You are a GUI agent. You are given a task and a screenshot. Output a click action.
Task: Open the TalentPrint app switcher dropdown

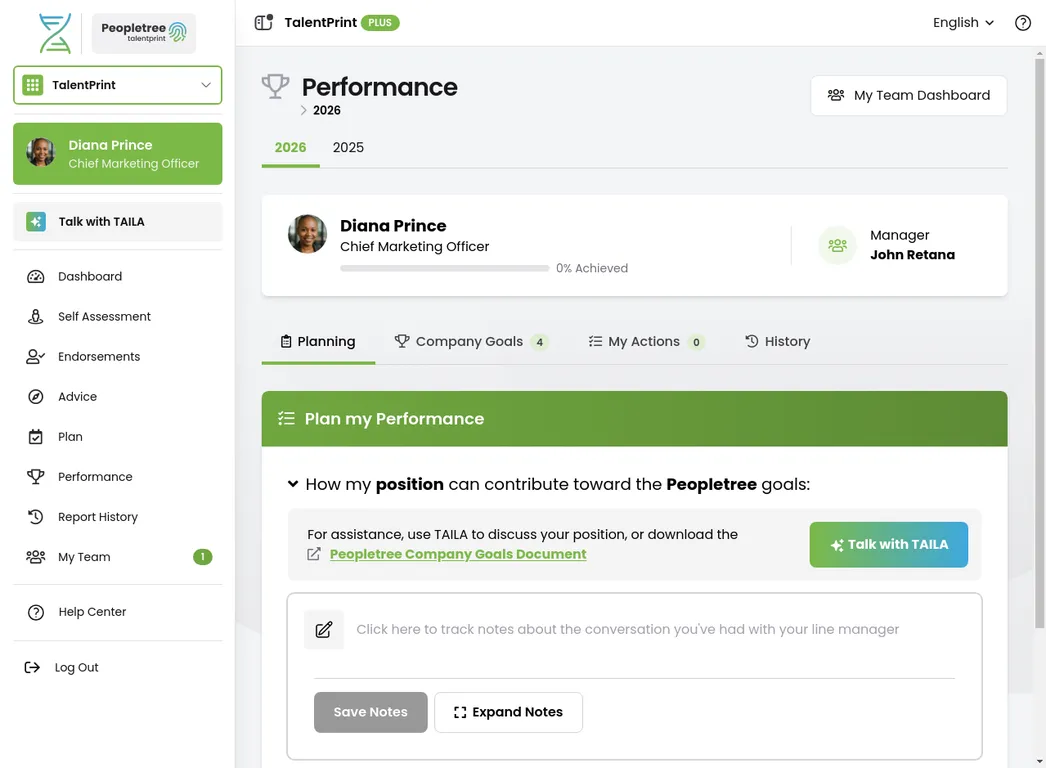(x=117, y=85)
